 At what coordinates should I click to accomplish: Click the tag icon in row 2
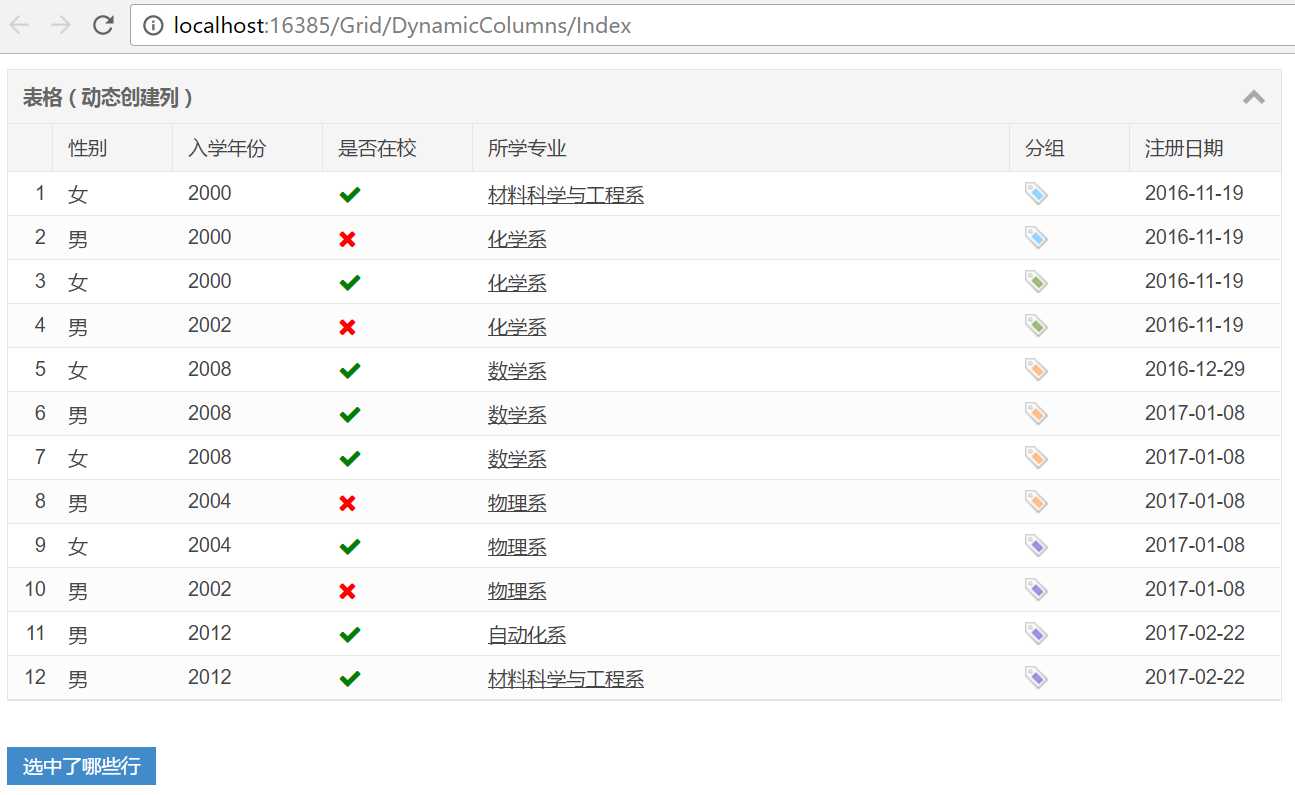click(1036, 237)
